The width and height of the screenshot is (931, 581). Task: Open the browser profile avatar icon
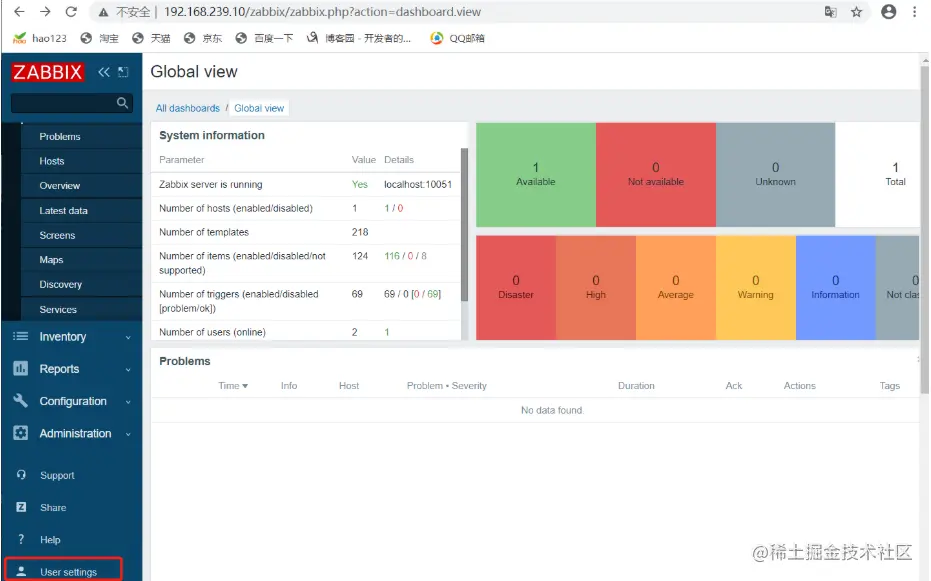pyautogui.click(x=888, y=12)
